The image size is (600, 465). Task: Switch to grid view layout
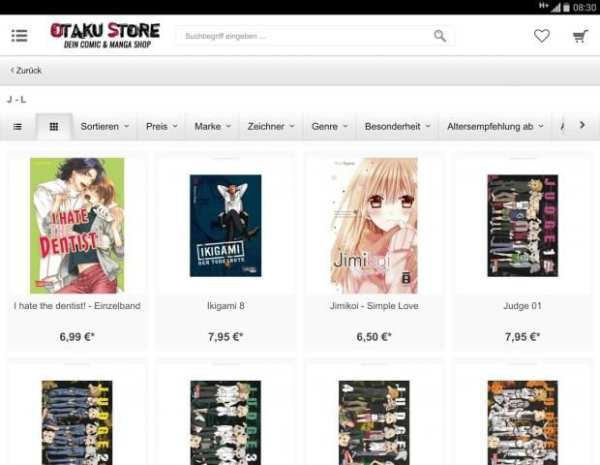click(54, 127)
